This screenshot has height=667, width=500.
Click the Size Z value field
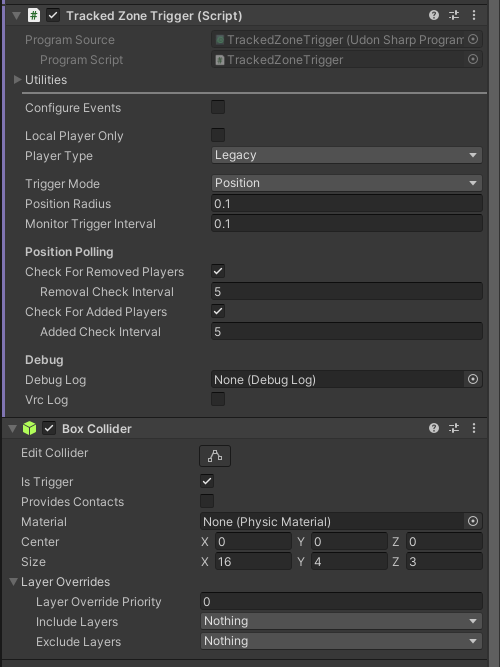pyautogui.click(x=445, y=562)
